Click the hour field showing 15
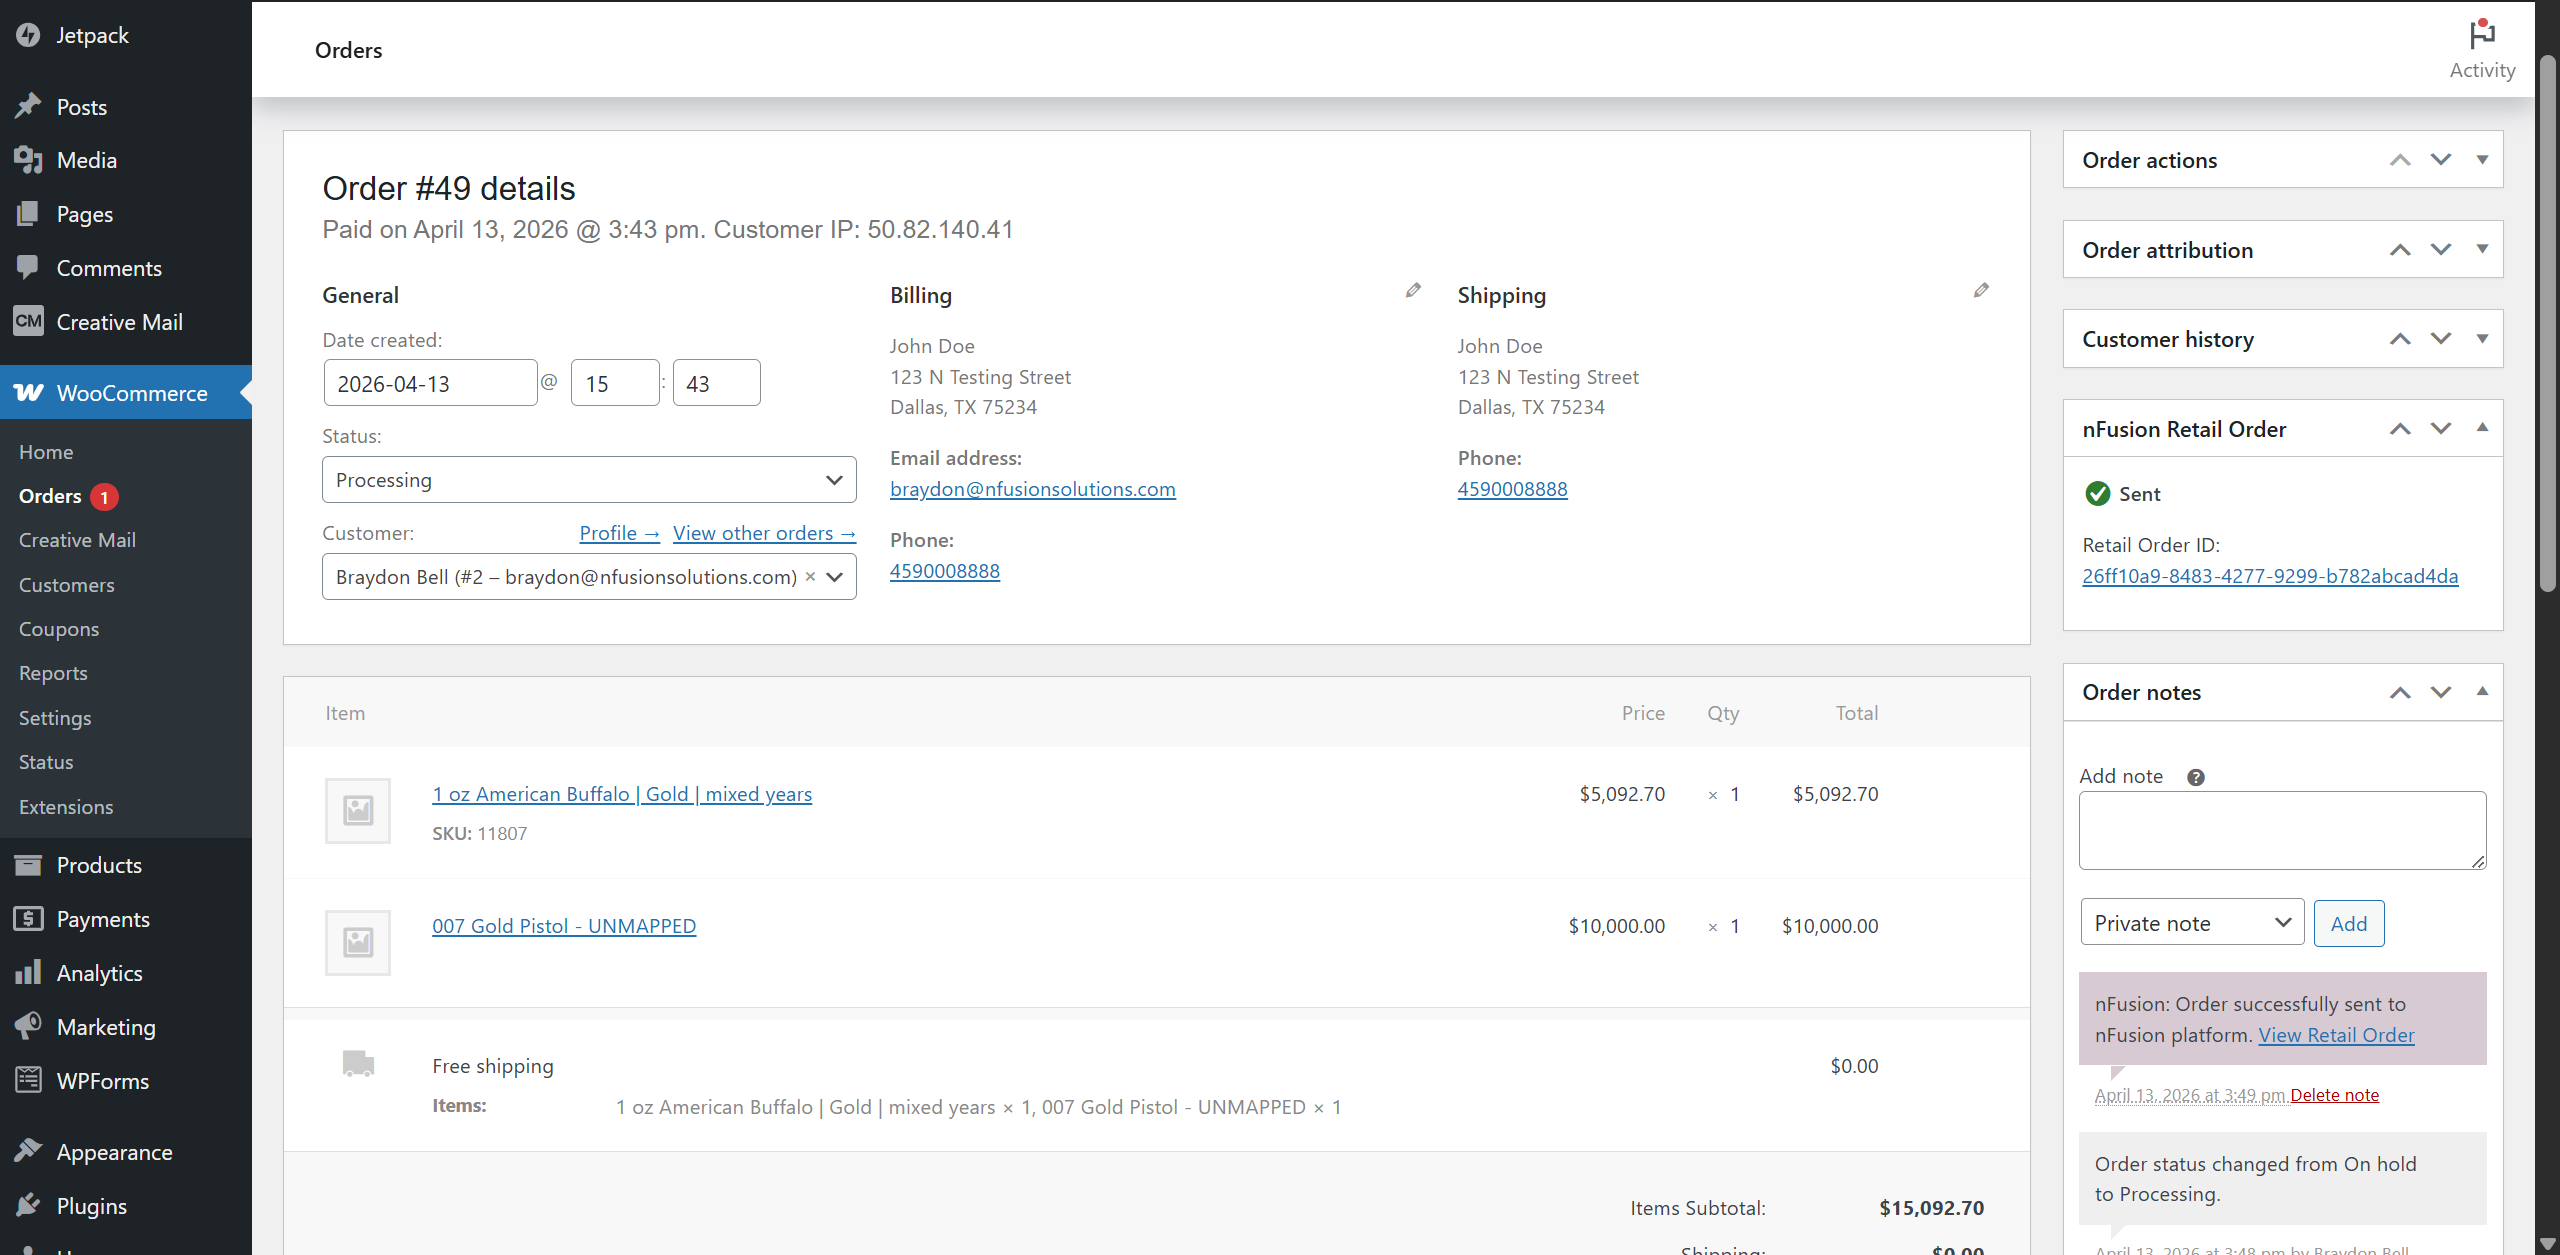This screenshot has height=1255, width=2560. [615, 383]
